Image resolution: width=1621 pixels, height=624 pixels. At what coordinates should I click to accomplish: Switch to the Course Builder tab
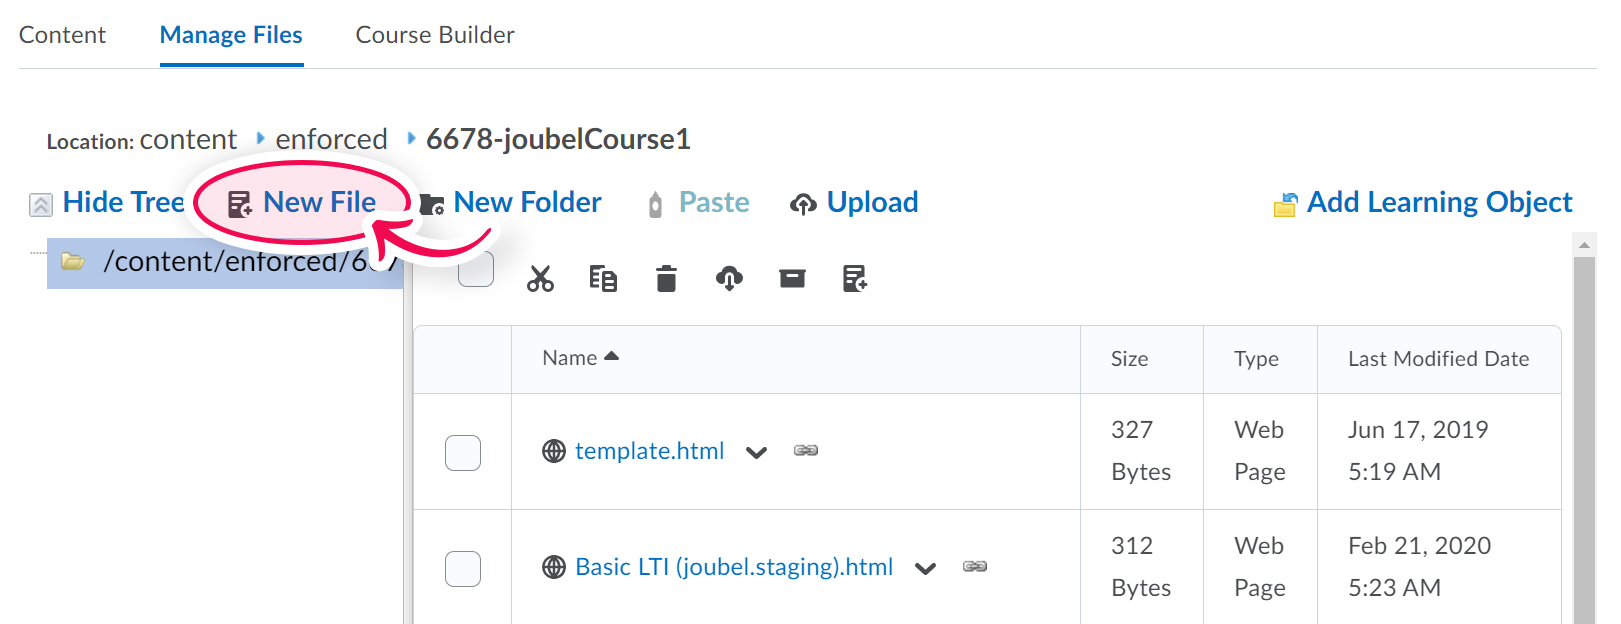[x=435, y=35]
